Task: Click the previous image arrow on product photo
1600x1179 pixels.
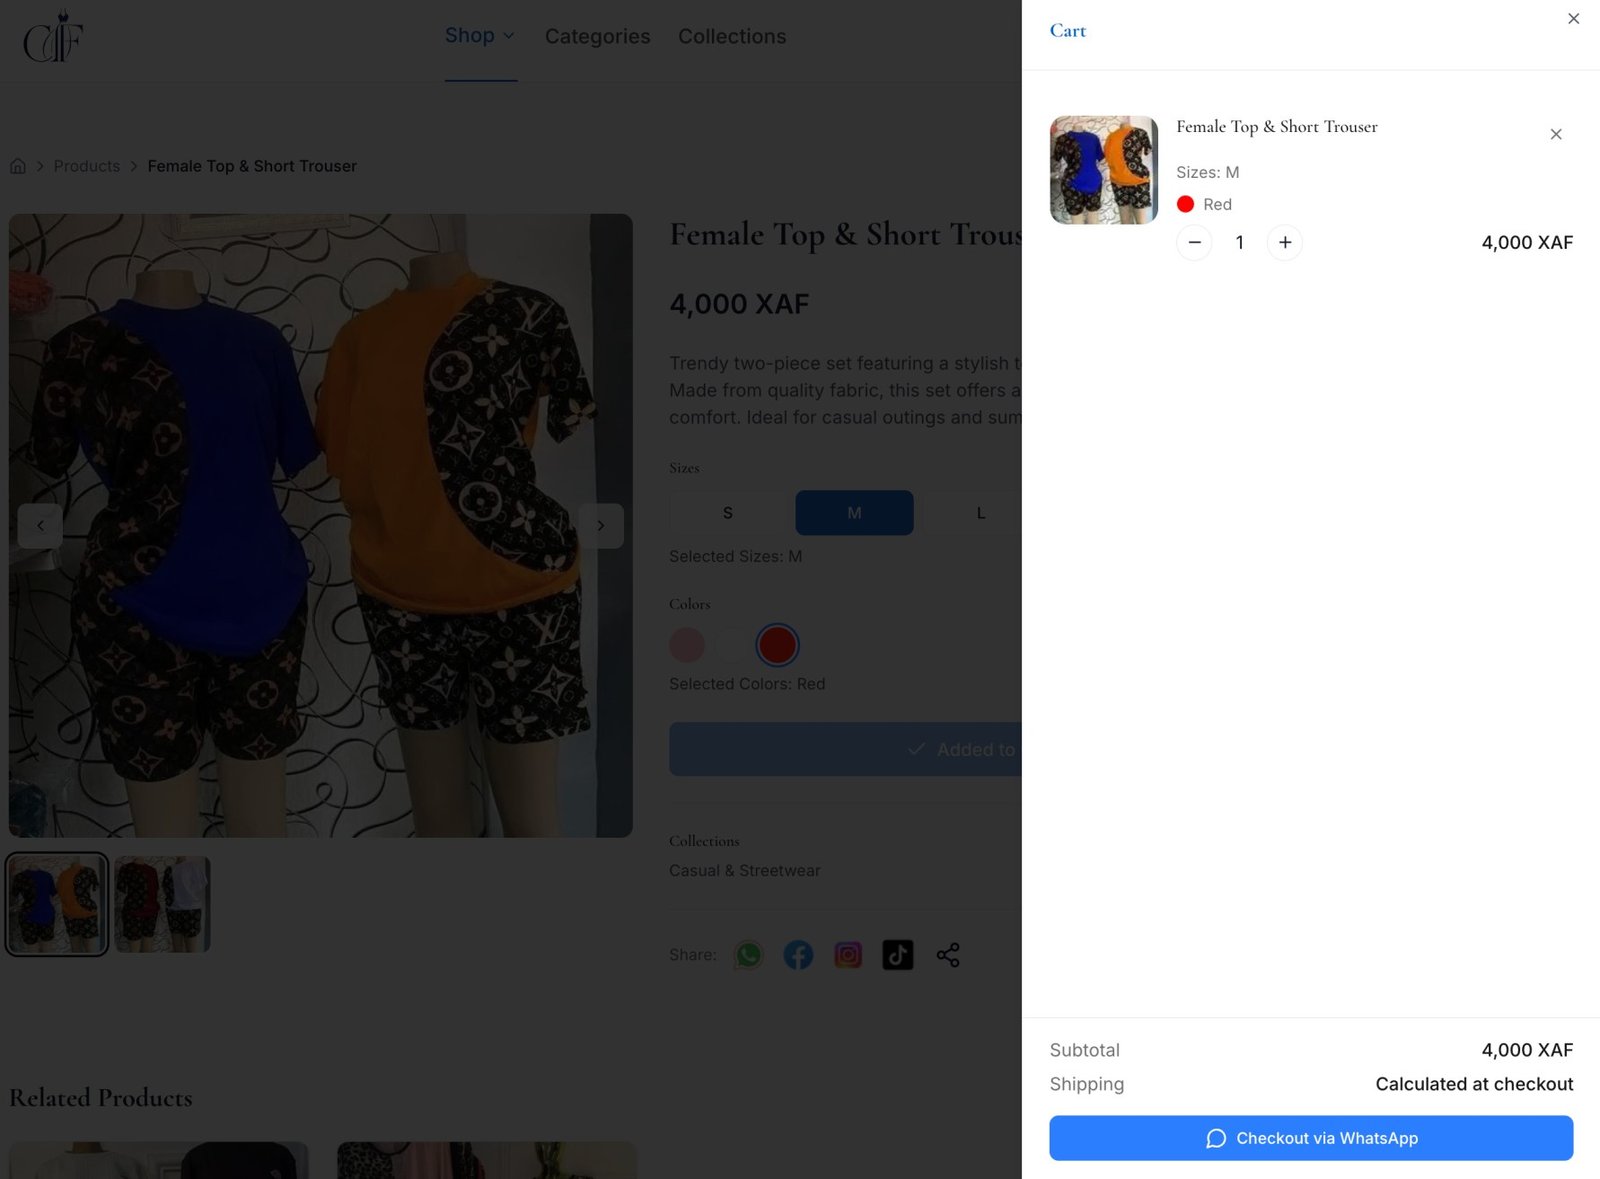Action: coord(40,525)
